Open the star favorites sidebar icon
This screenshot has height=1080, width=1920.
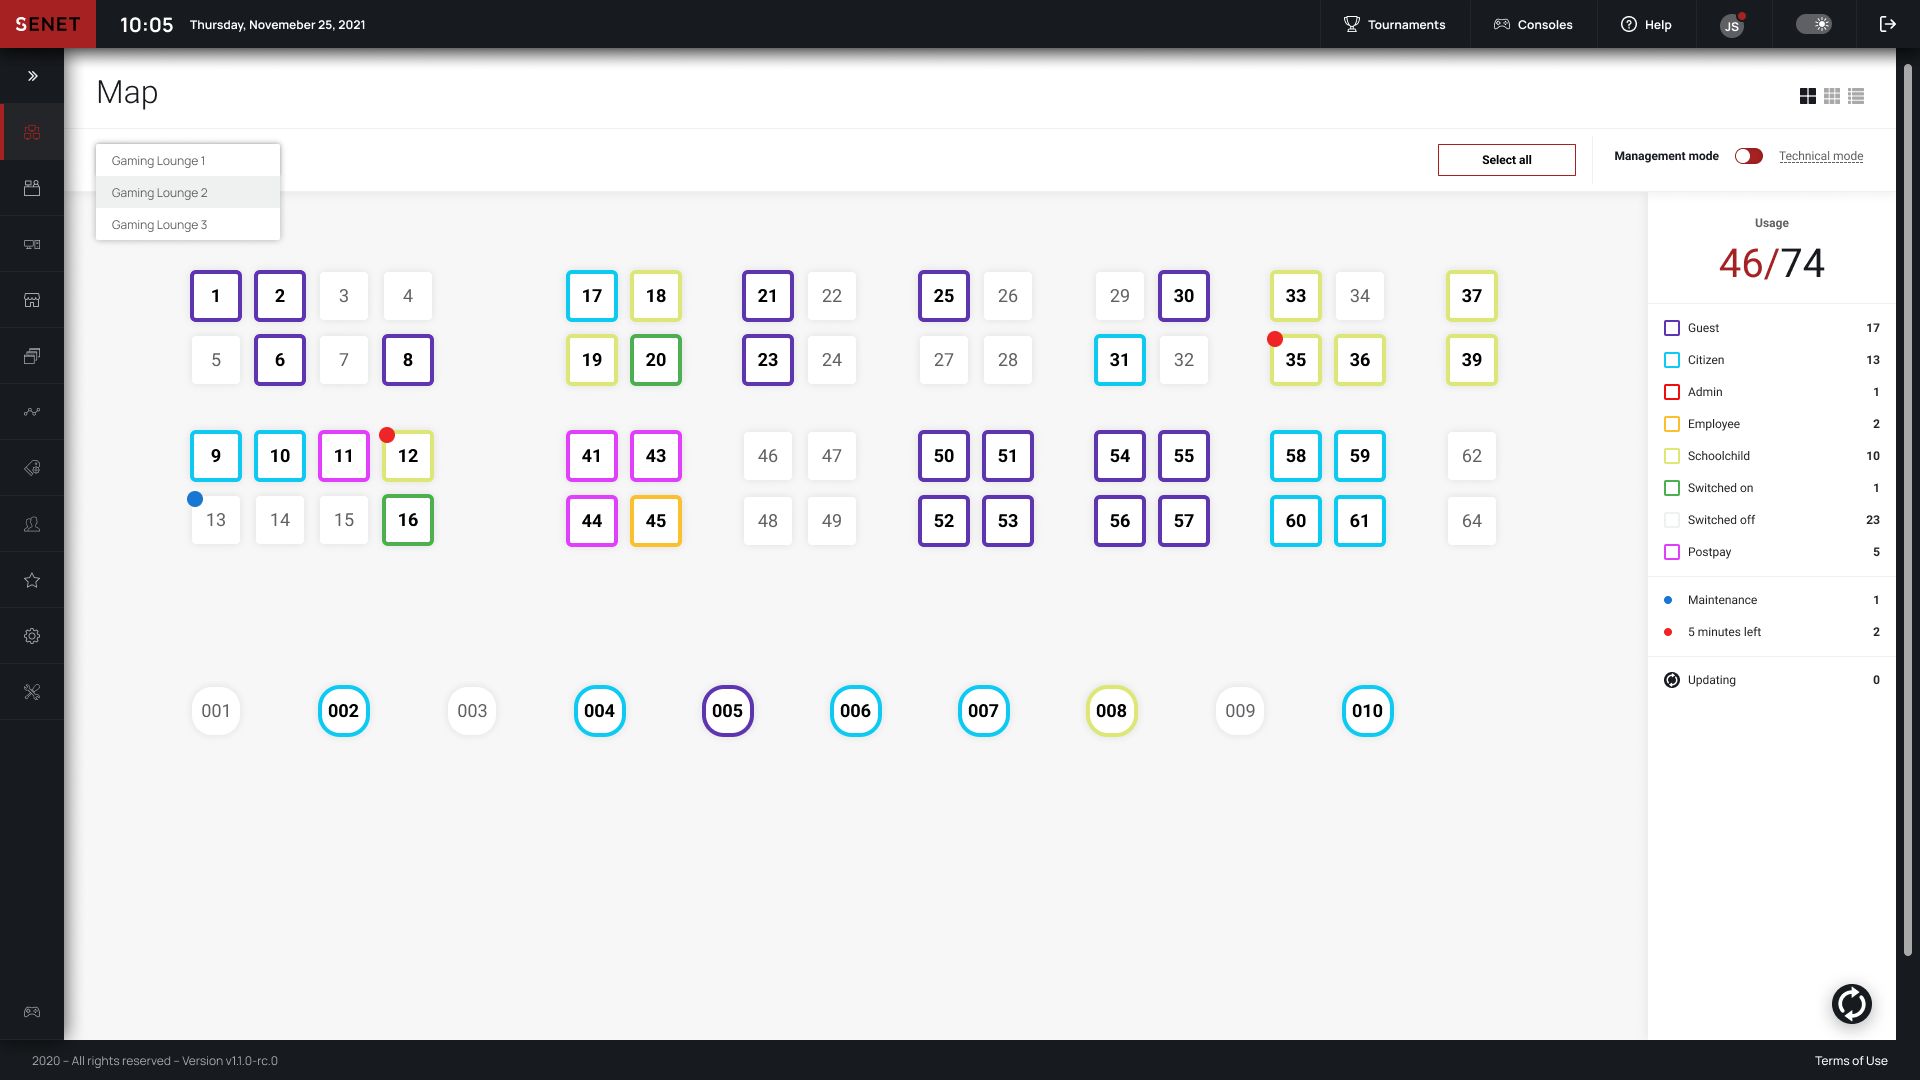point(32,580)
